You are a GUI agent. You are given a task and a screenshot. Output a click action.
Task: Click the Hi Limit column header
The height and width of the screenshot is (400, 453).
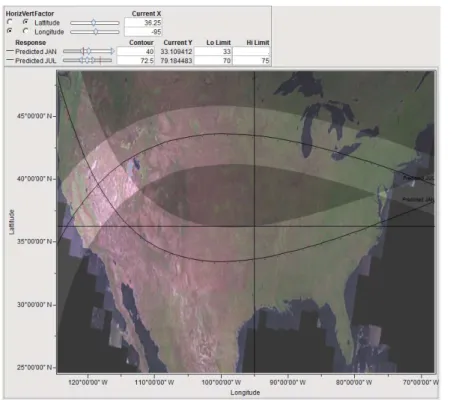click(258, 42)
